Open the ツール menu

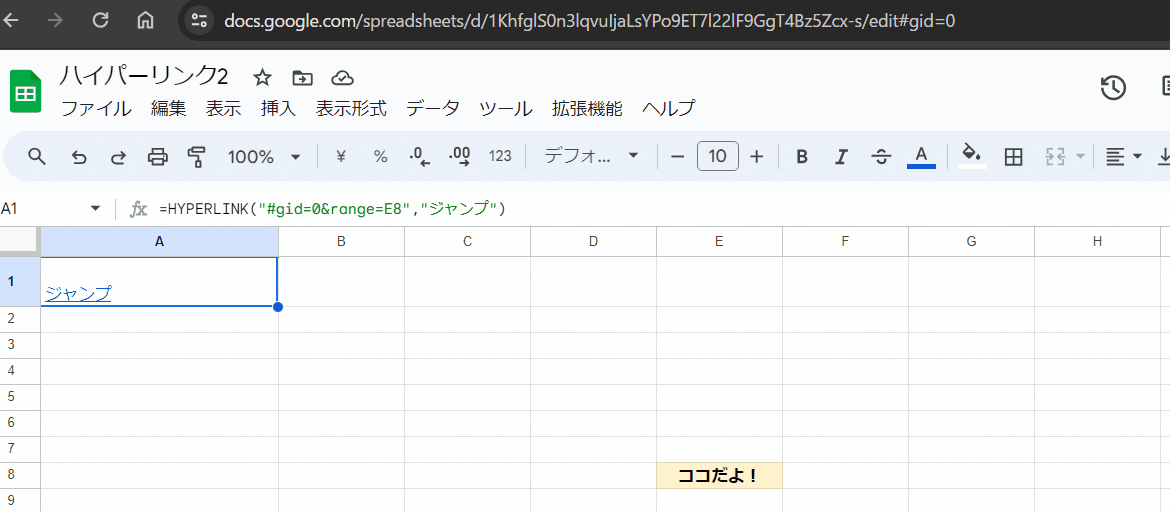[x=506, y=109]
